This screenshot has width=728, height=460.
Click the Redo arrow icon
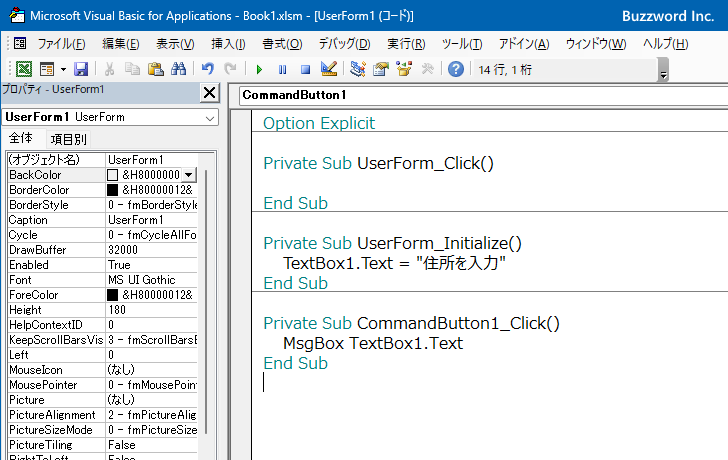[x=230, y=69]
